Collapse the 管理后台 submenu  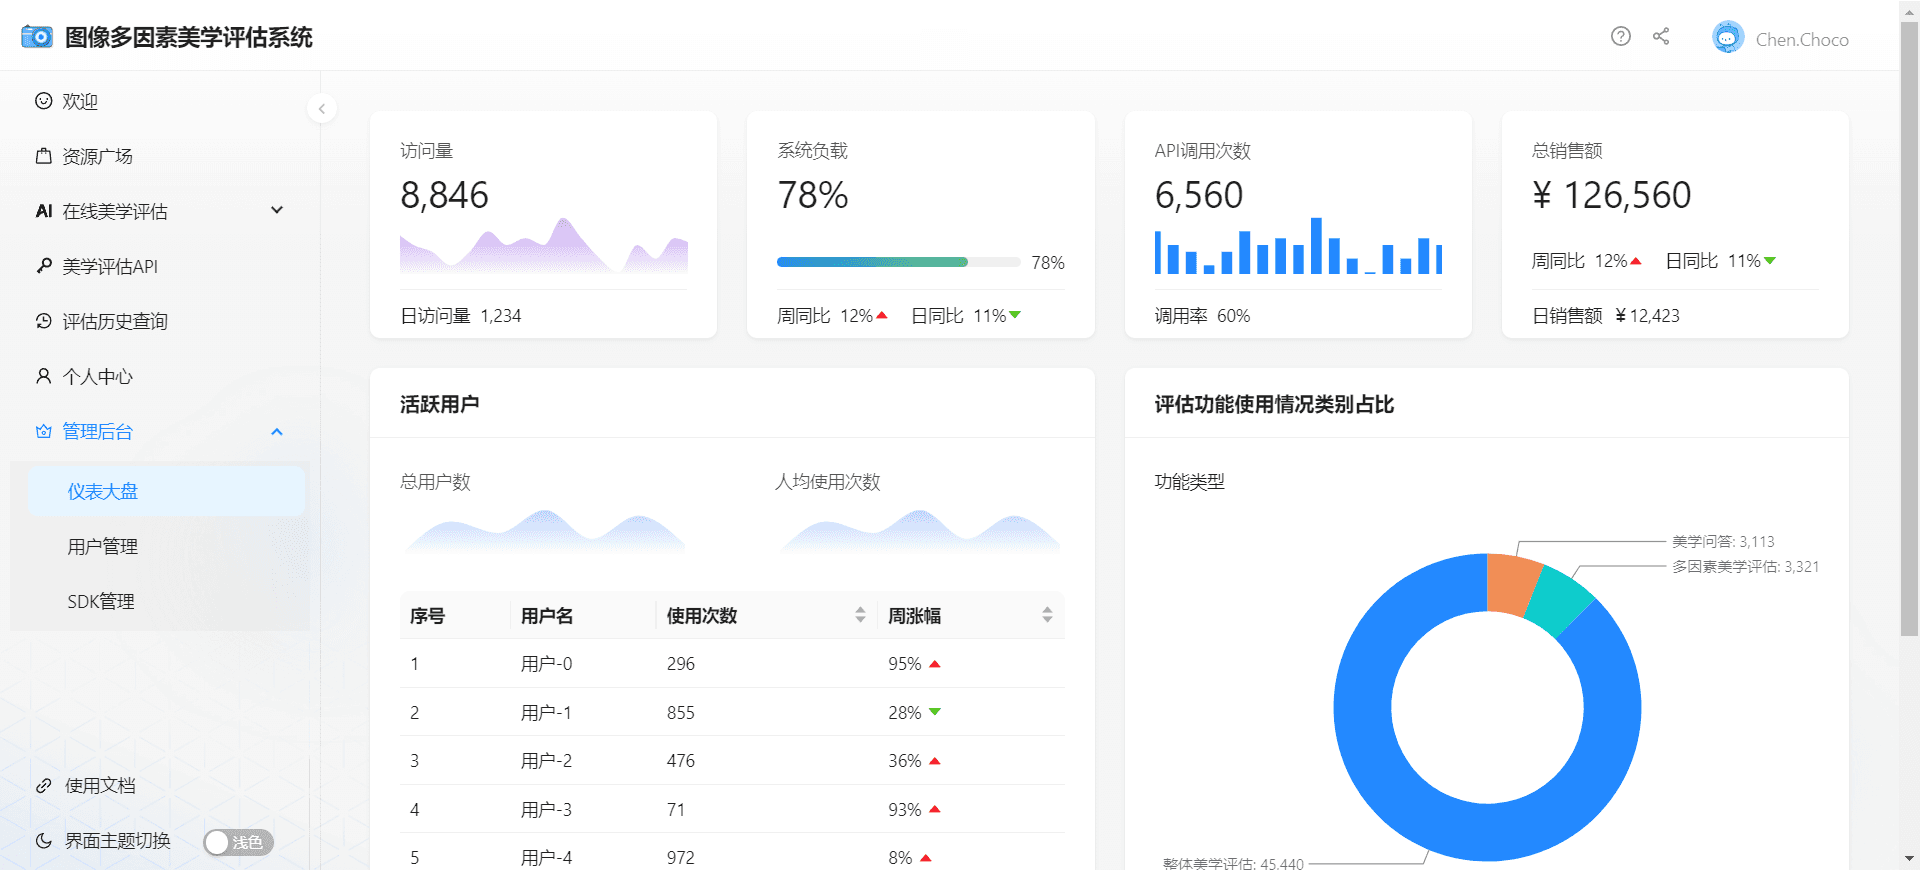(x=160, y=431)
